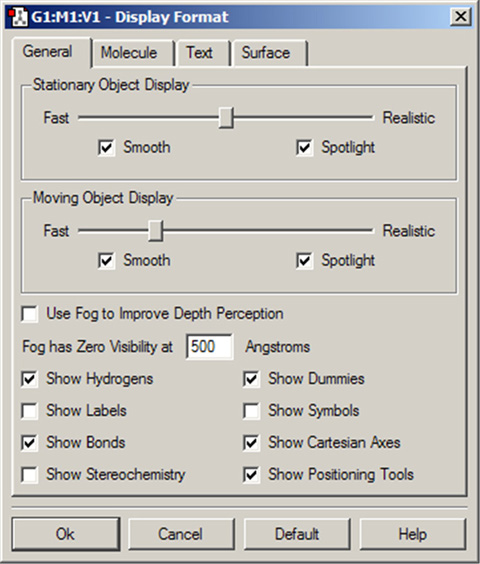Enable Use Fog to Improve Depth Perception
This screenshot has width=480, height=564.
(30, 314)
